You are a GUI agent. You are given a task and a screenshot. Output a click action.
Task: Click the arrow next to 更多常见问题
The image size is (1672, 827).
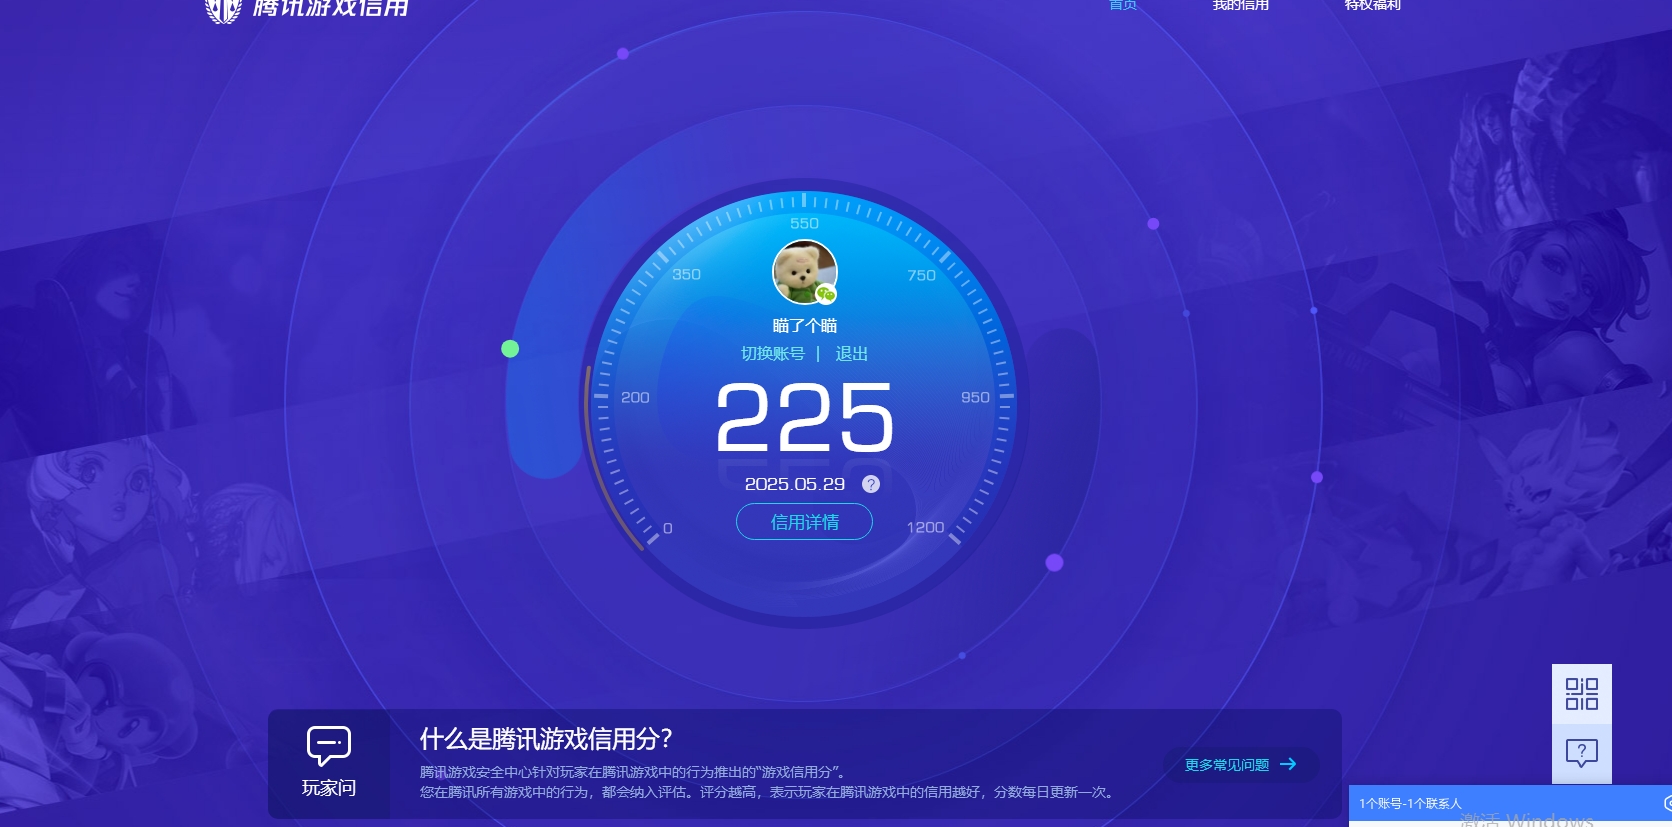pyautogui.click(x=1288, y=764)
